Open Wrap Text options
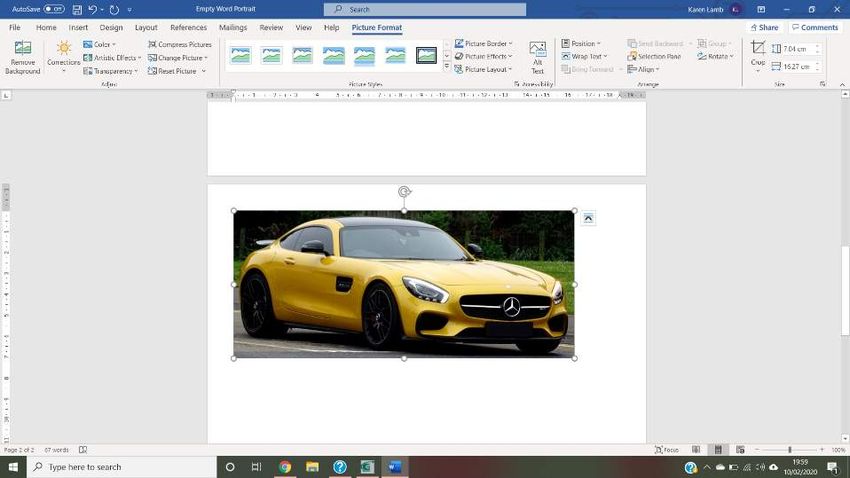The height and width of the screenshot is (478, 850). click(584, 56)
